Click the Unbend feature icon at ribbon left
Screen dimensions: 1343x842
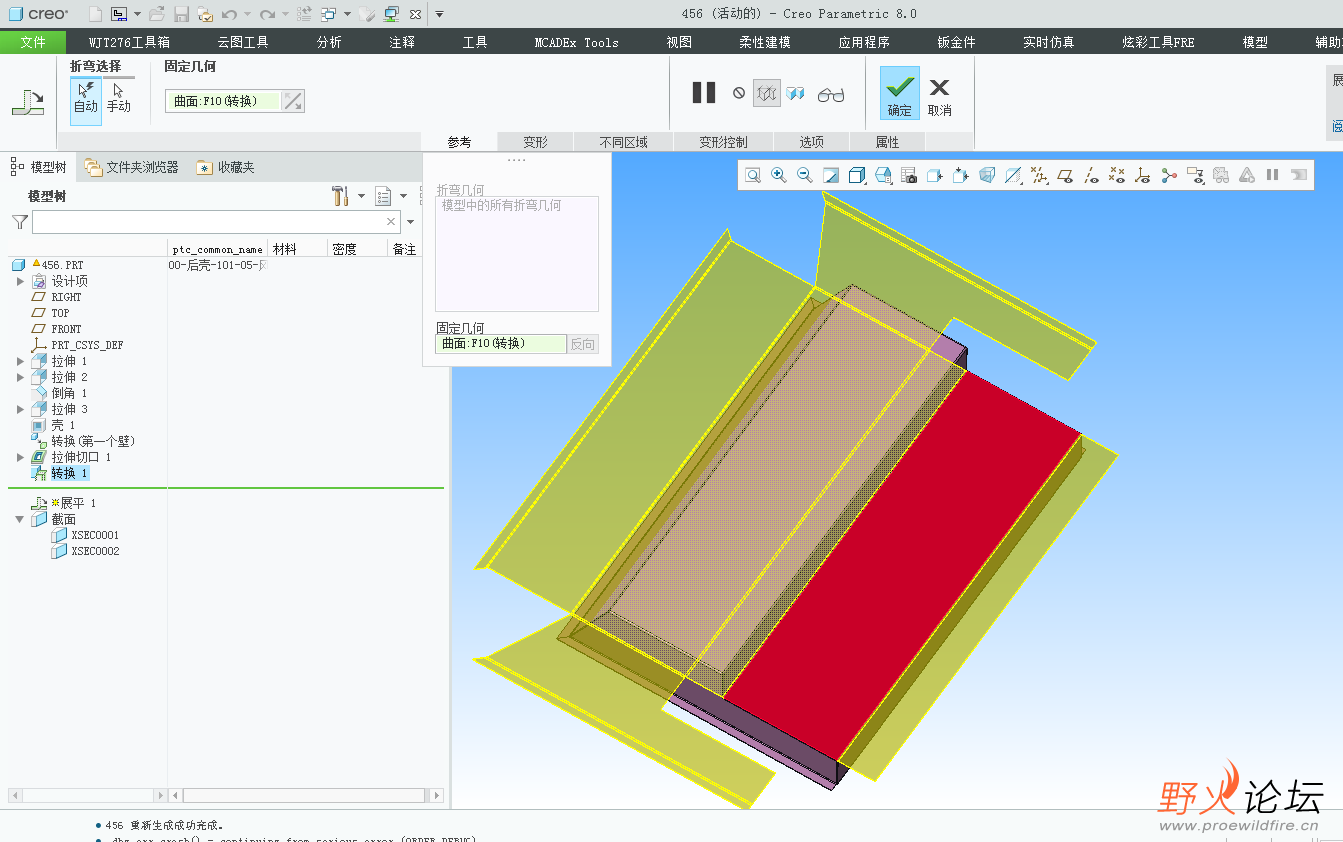click(27, 102)
